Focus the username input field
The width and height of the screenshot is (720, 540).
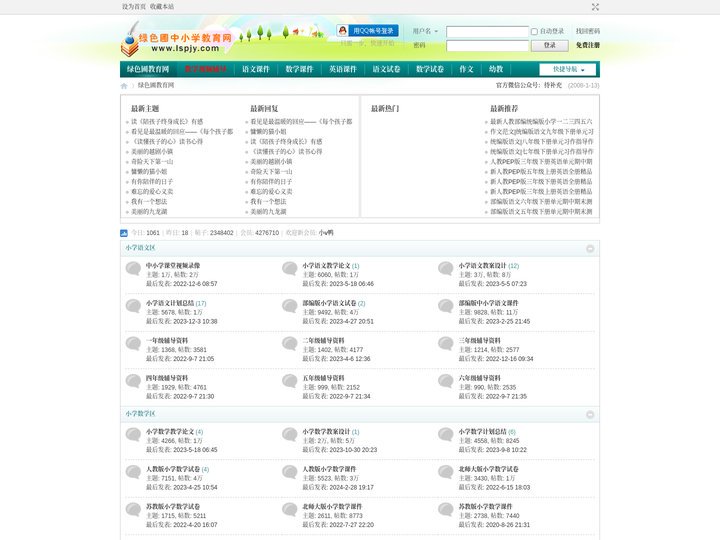(x=487, y=32)
